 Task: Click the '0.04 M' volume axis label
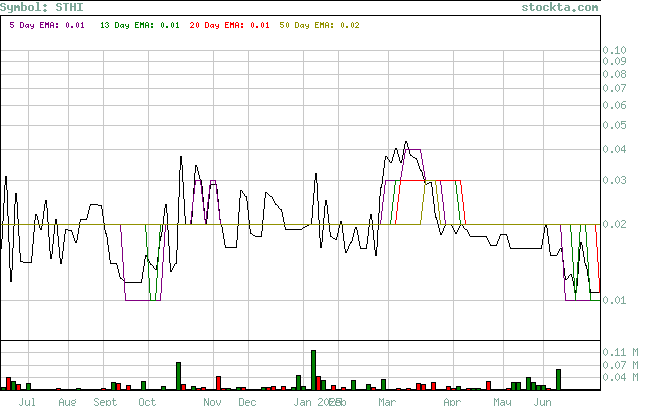click(620, 378)
